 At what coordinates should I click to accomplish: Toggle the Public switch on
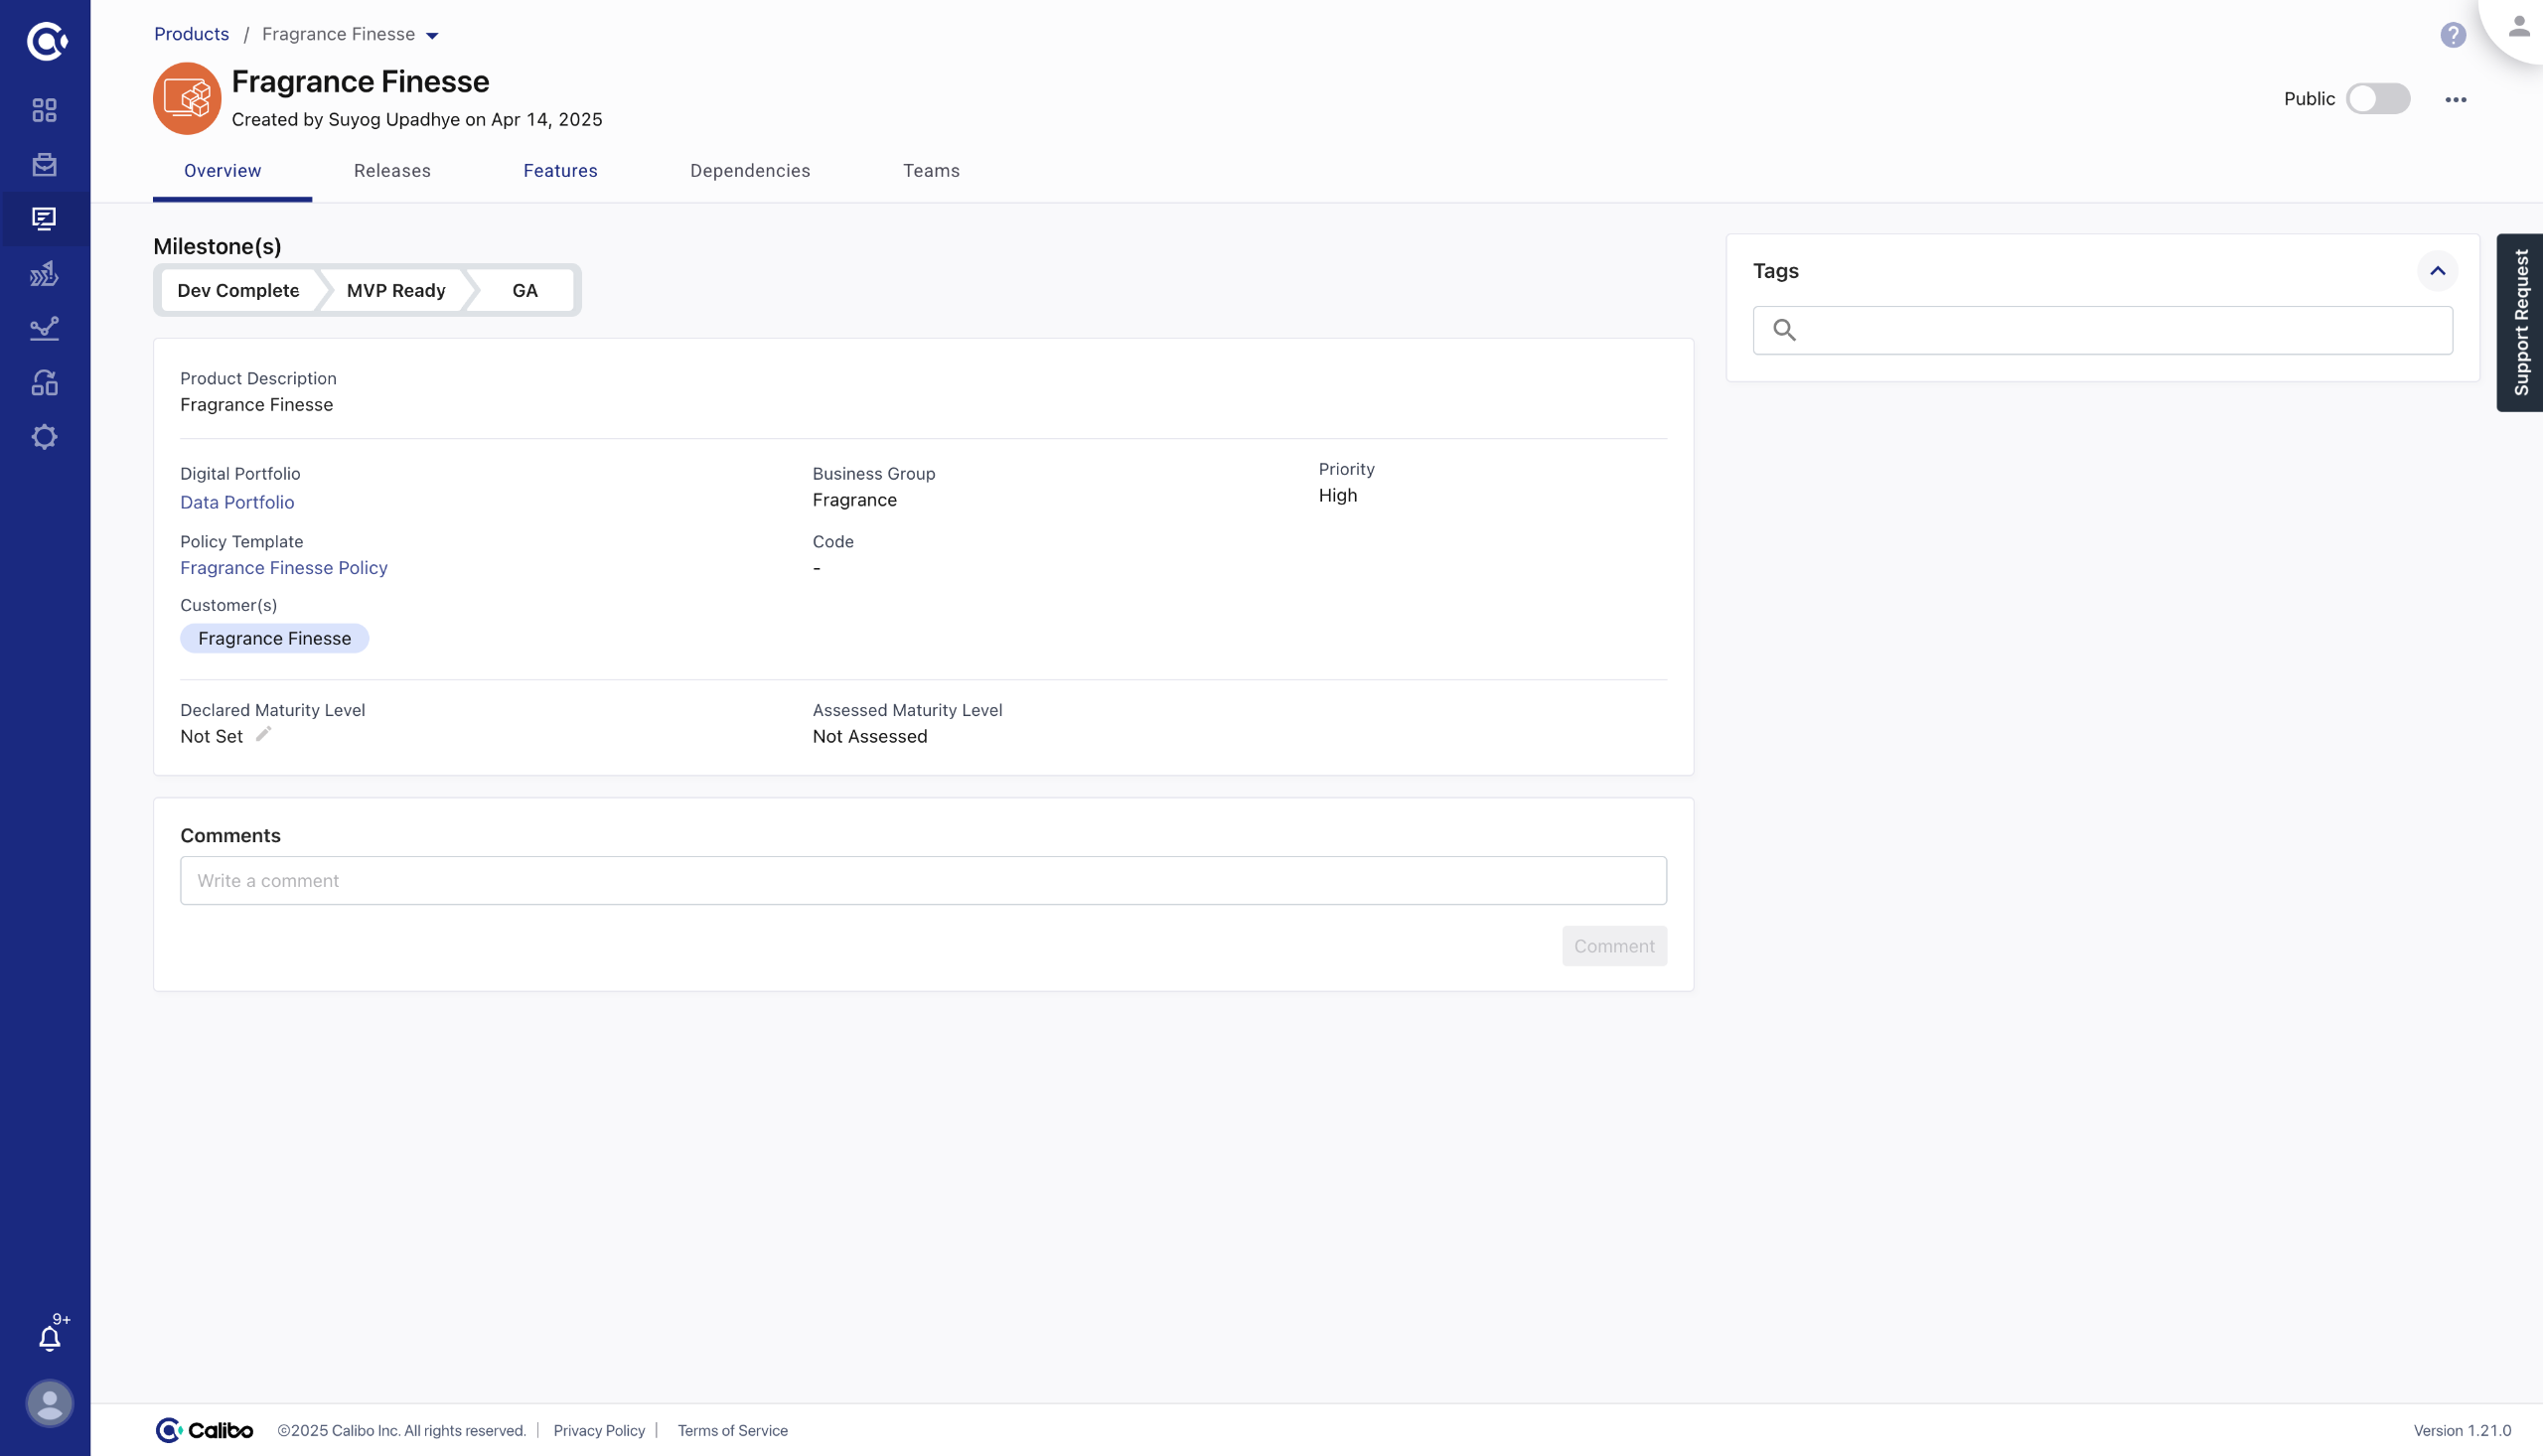(x=2377, y=99)
